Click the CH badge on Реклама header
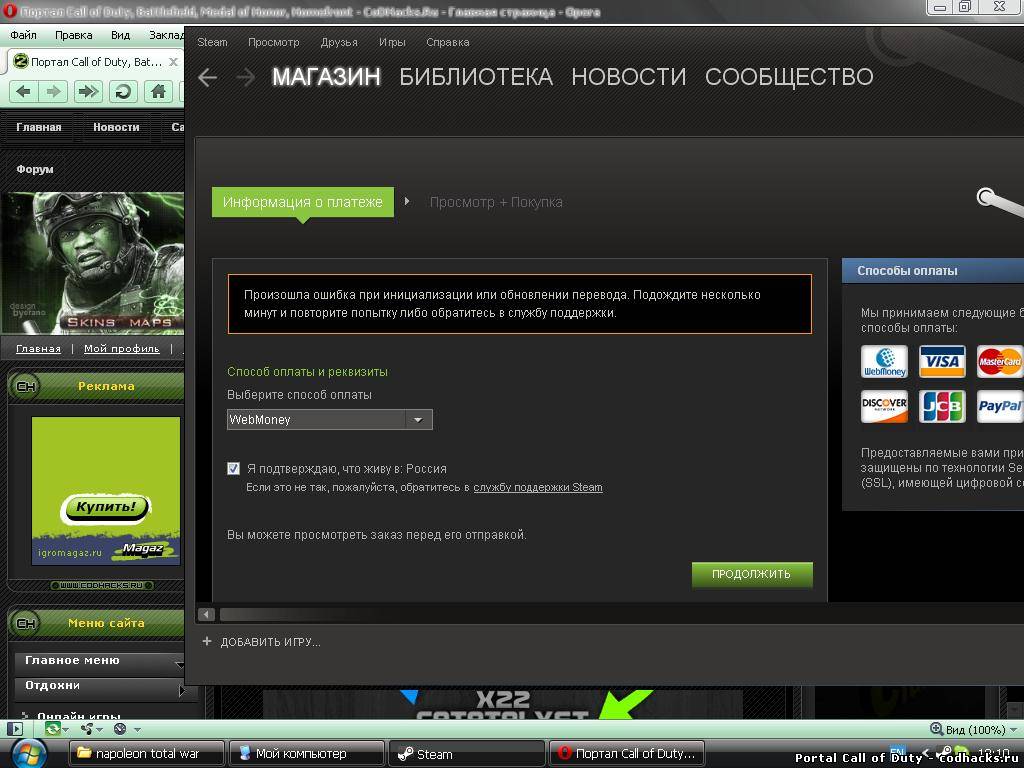 [25, 386]
